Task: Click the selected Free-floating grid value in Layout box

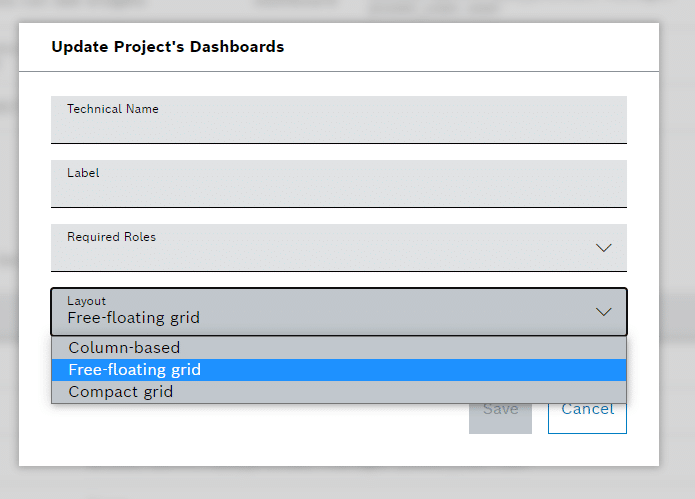Action: (x=133, y=318)
